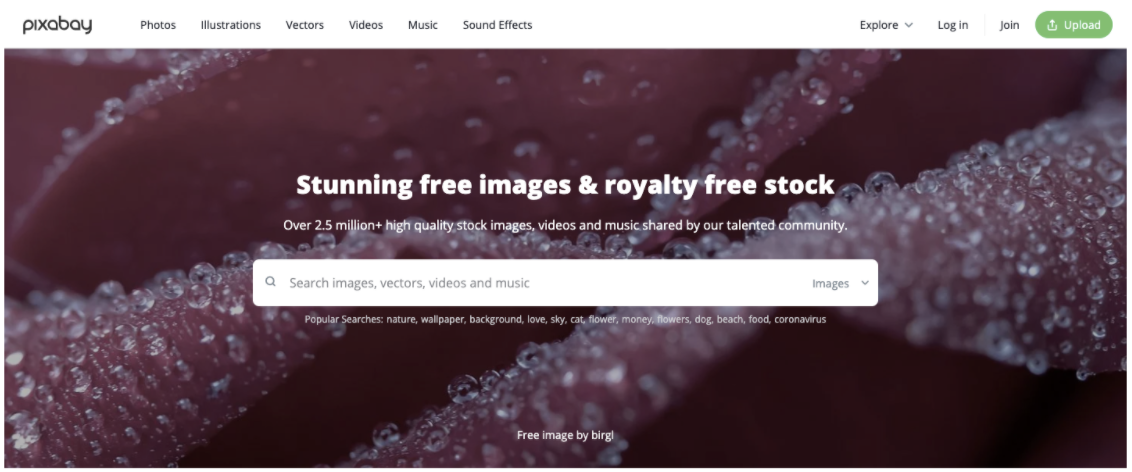Open the Music section

click(423, 25)
